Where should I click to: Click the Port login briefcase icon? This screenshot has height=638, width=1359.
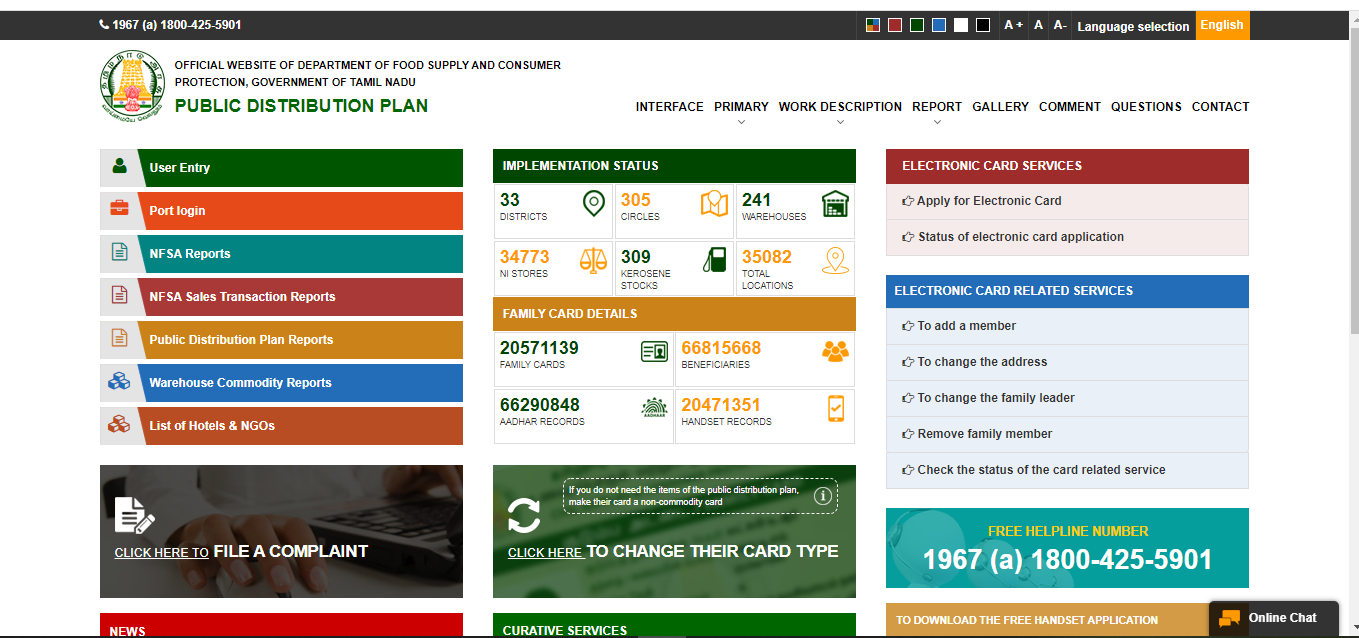pos(119,208)
